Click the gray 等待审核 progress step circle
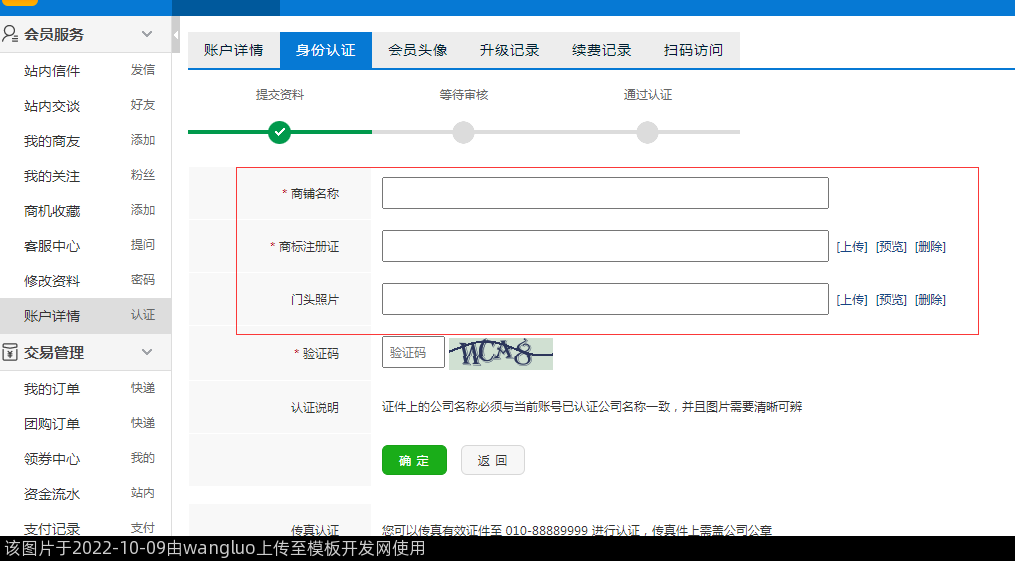Viewport: 1015px width, 561px height. (463, 132)
